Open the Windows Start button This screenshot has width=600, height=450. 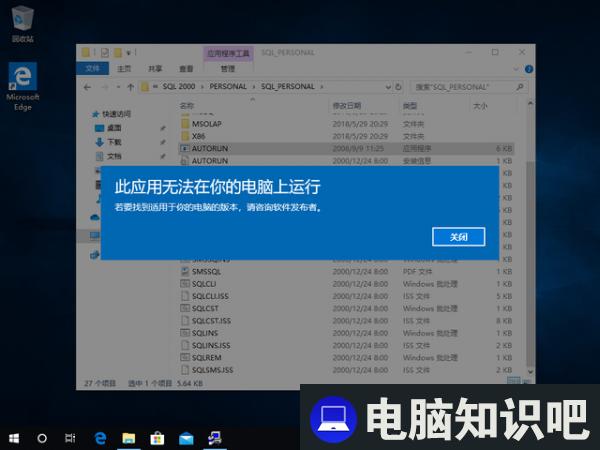[x=14, y=438]
